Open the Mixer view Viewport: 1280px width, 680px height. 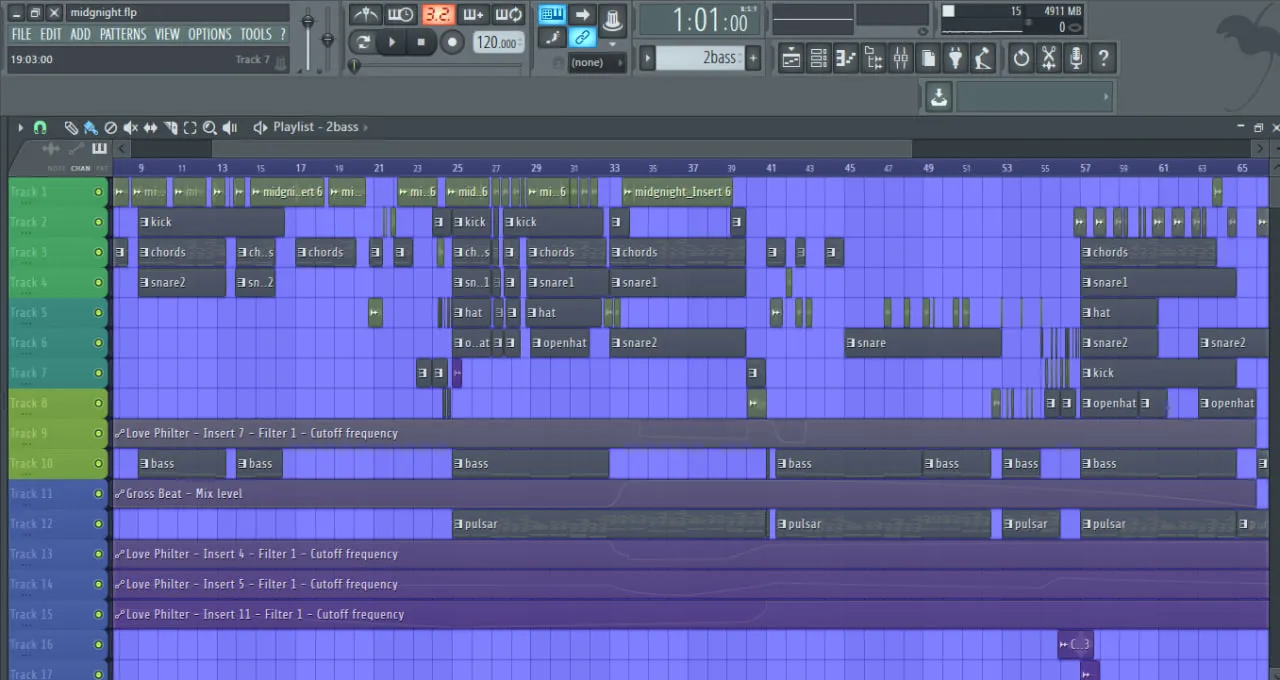[901, 59]
